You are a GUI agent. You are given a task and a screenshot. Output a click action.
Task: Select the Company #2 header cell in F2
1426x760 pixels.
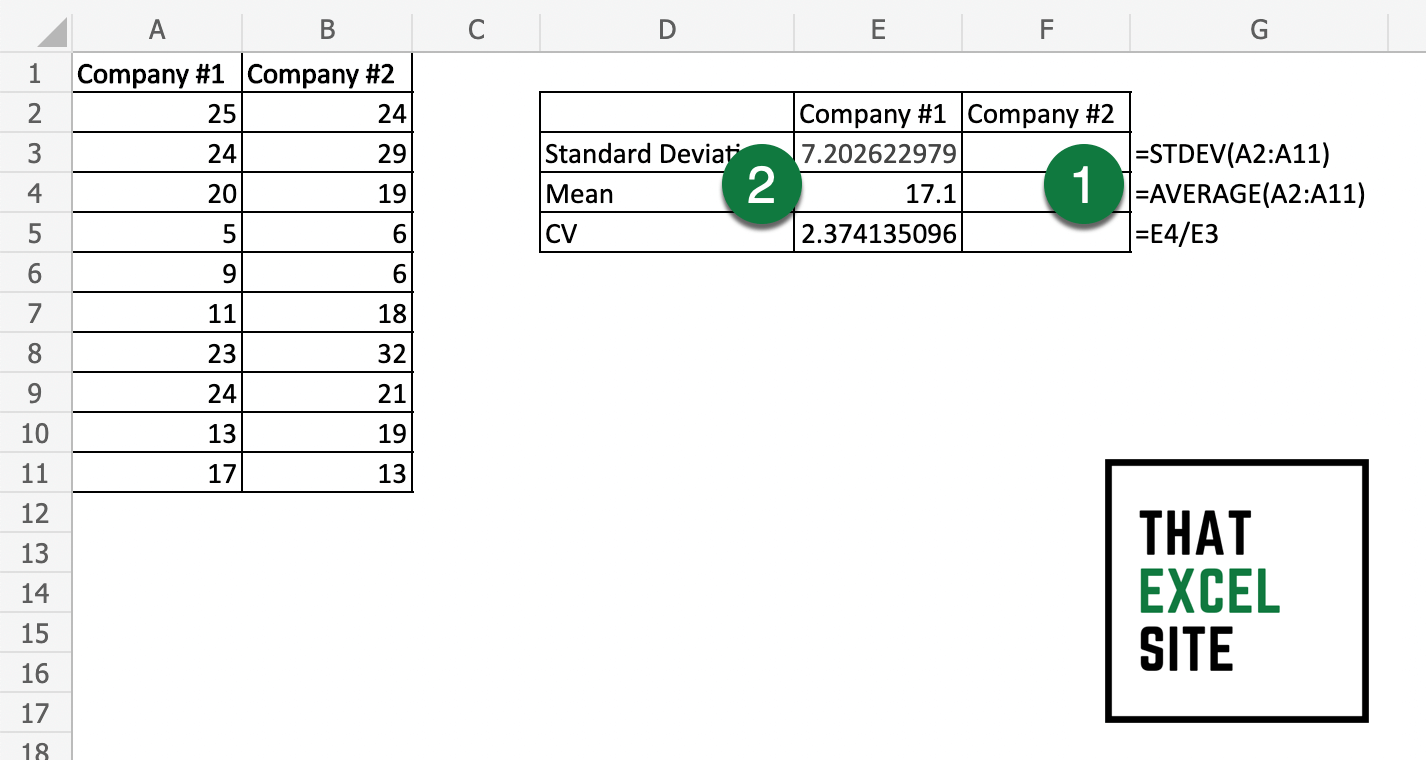point(1046,113)
